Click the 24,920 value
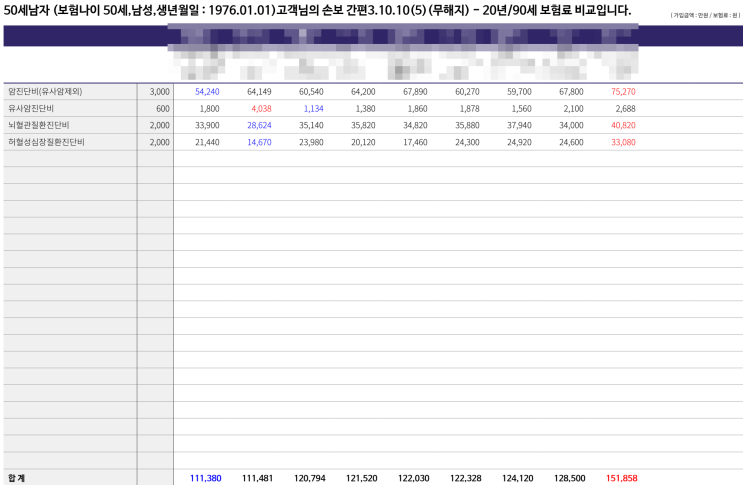The width and height of the screenshot is (743, 485). [x=519, y=142]
